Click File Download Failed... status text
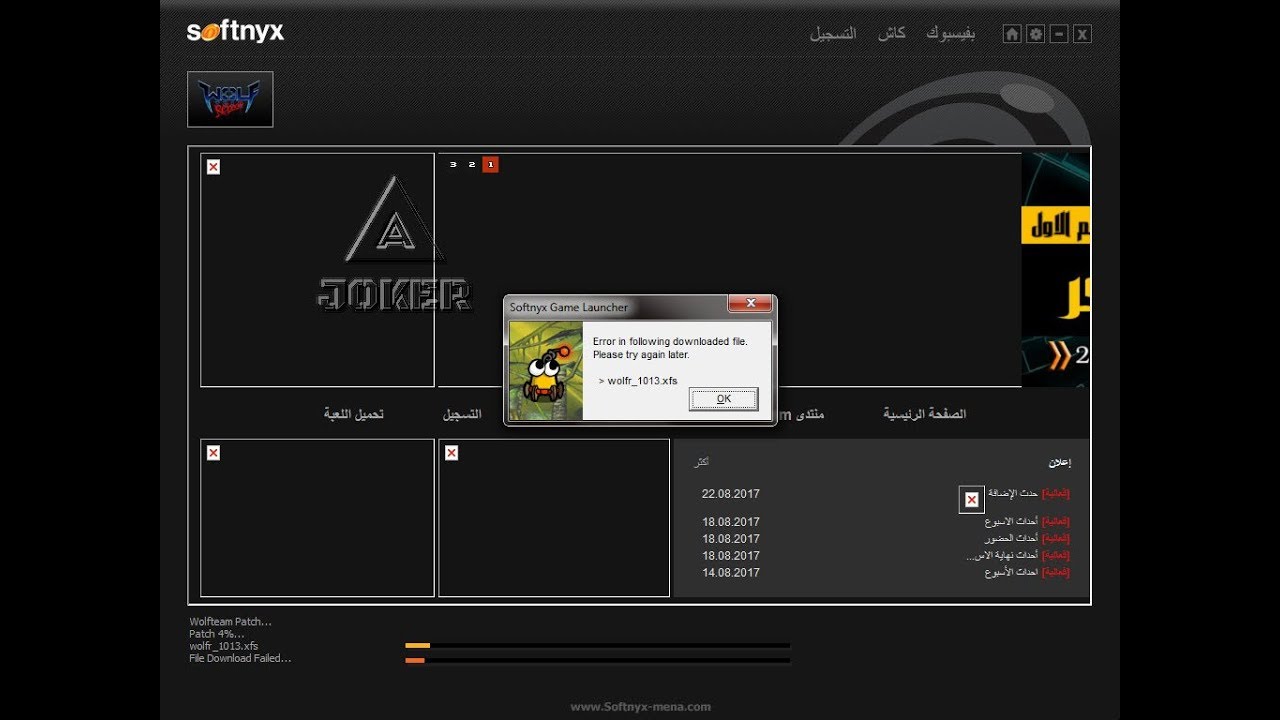This screenshot has width=1280, height=720. coord(240,658)
